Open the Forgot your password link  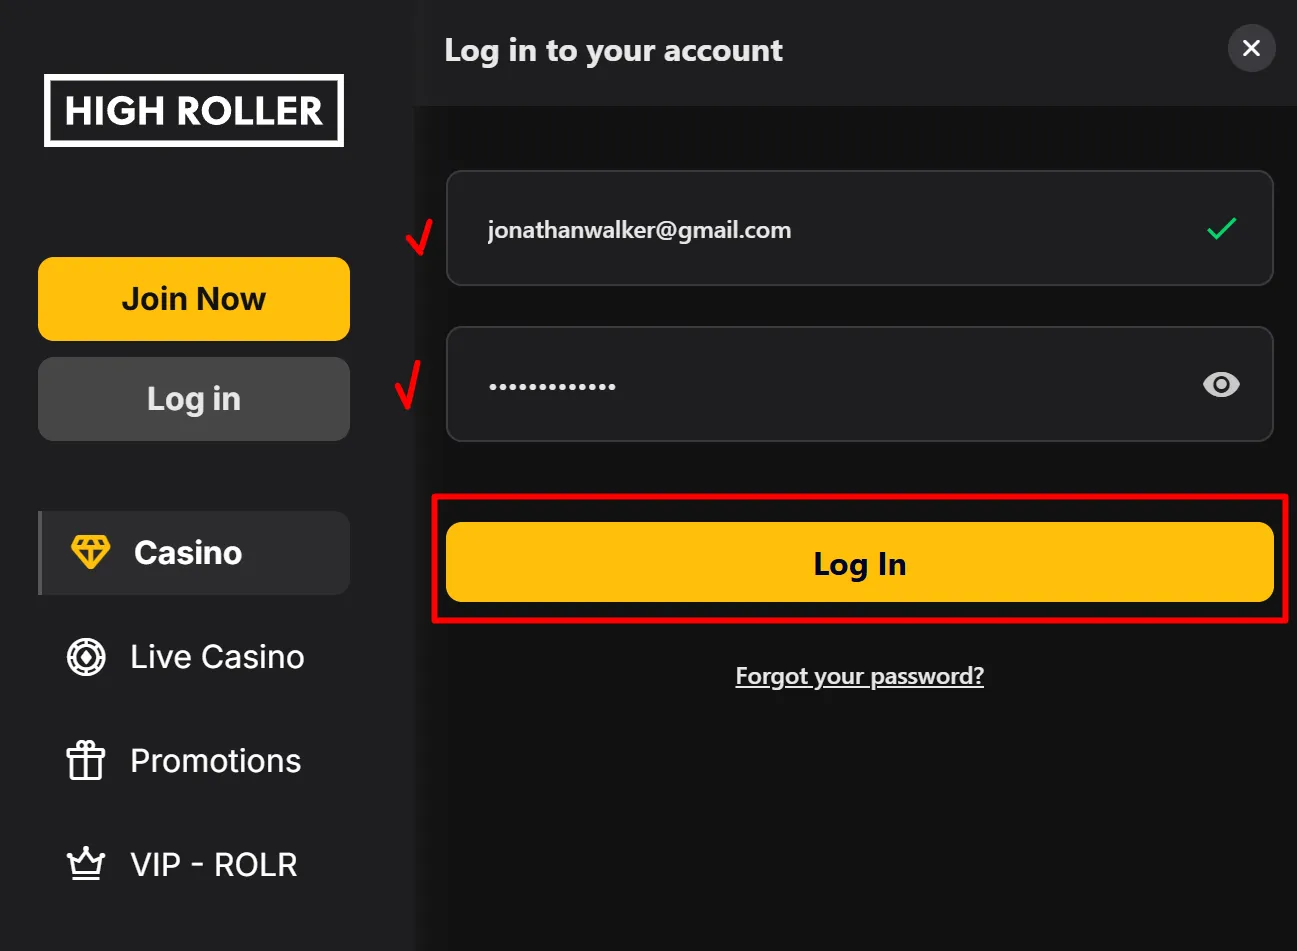pyautogui.click(x=859, y=676)
